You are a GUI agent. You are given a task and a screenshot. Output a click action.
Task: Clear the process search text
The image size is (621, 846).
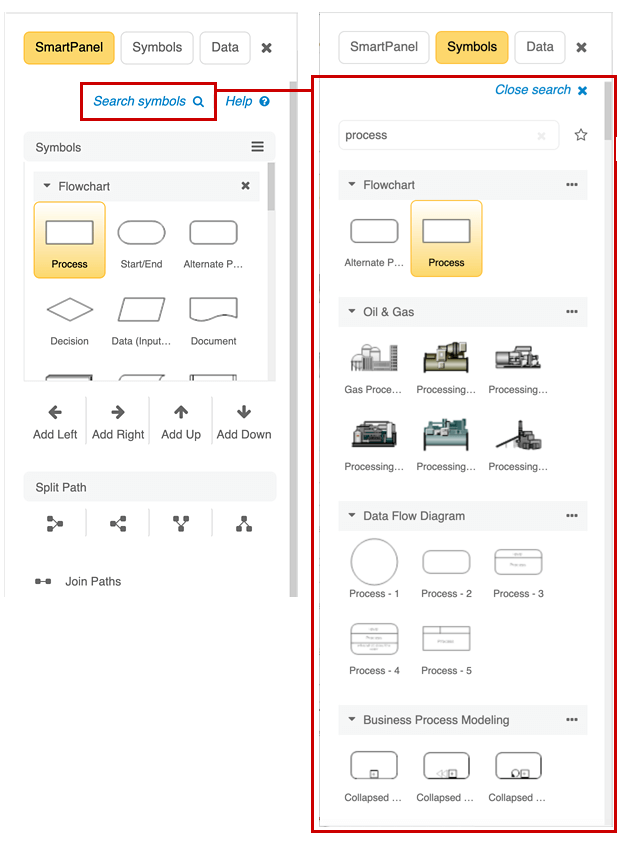point(541,136)
